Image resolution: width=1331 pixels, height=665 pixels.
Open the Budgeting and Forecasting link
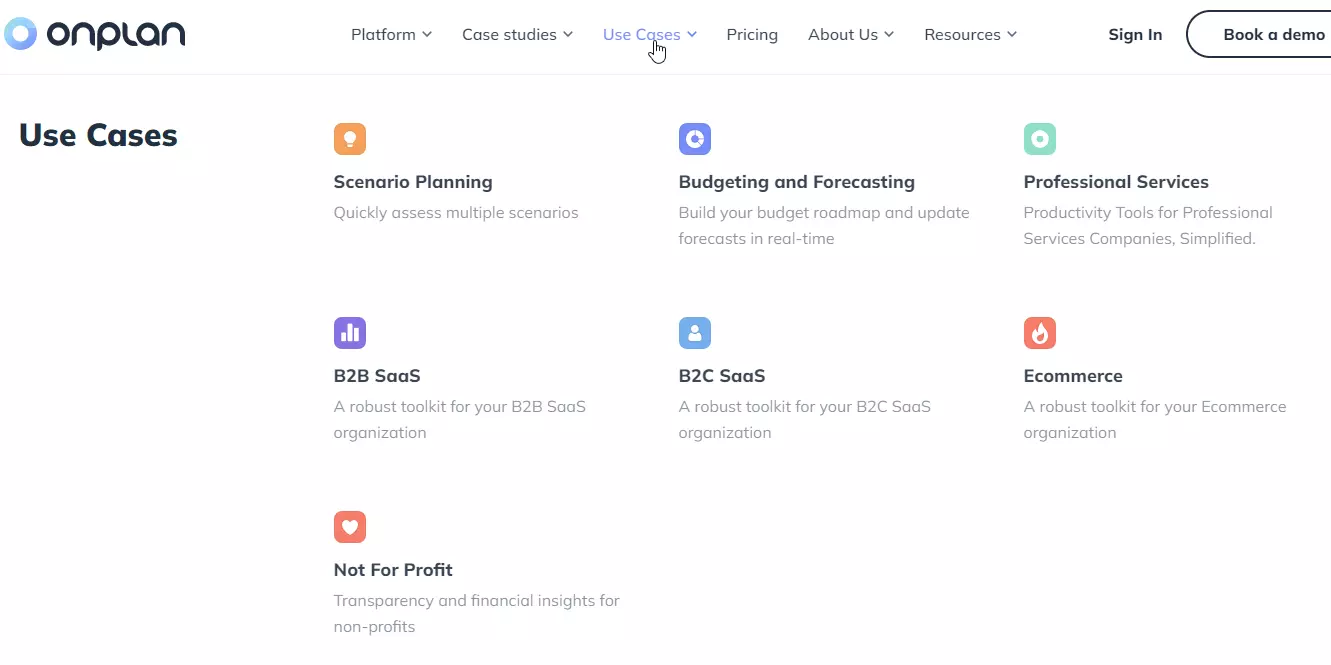[x=797, y=182]
